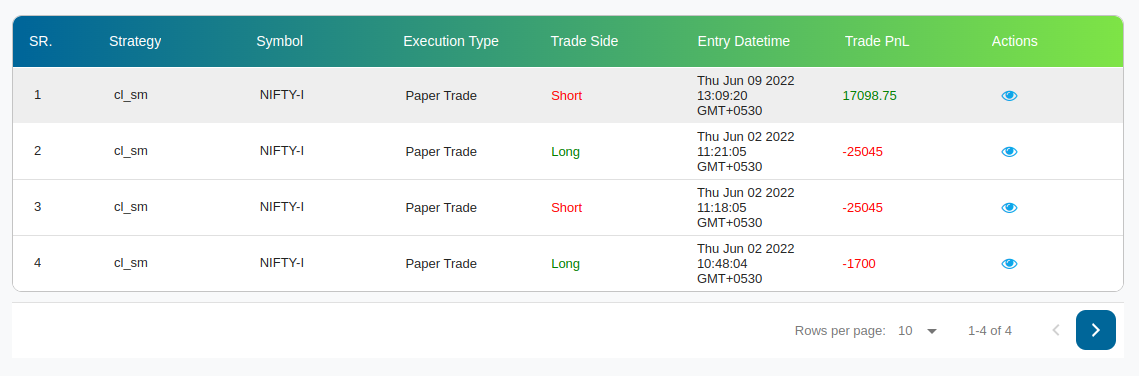Click the Symbol column header
The height and width of the screenshot is (376, 1139).
click(280, 41)
